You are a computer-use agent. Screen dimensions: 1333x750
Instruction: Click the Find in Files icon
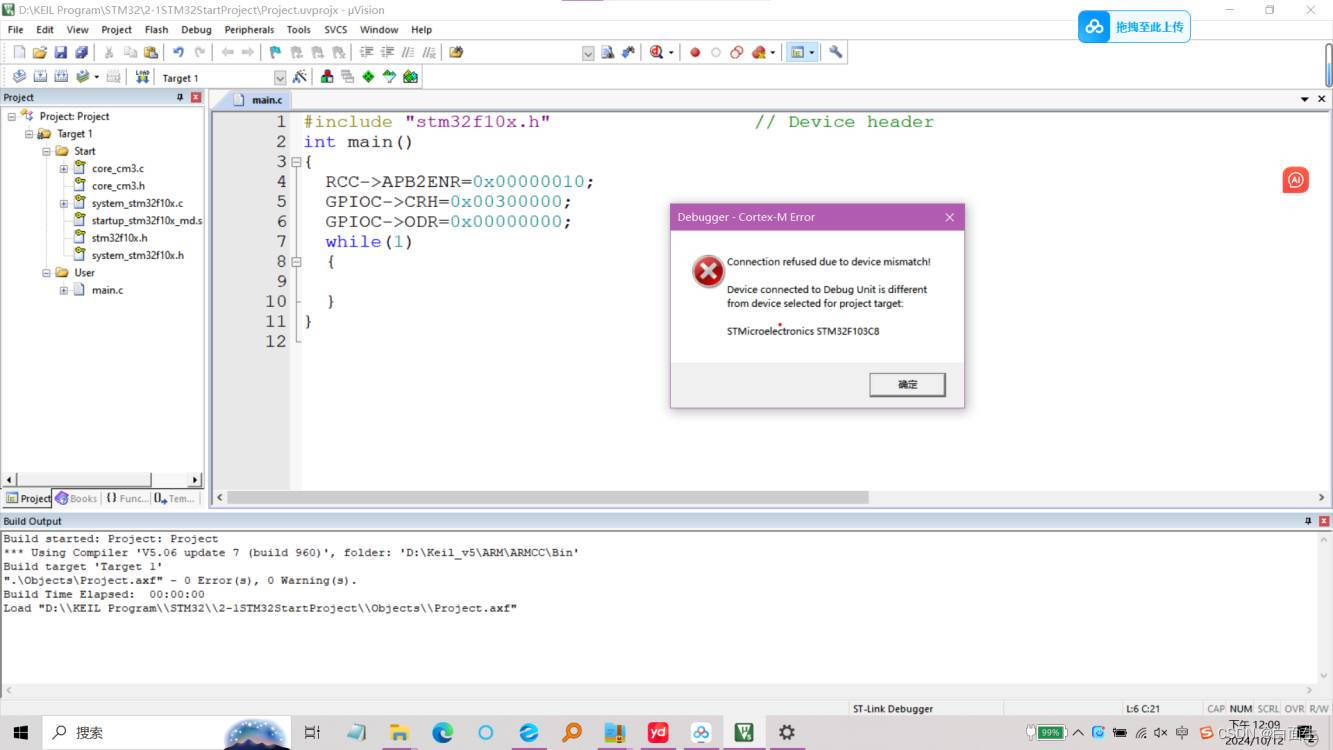[x=456, y=52]
